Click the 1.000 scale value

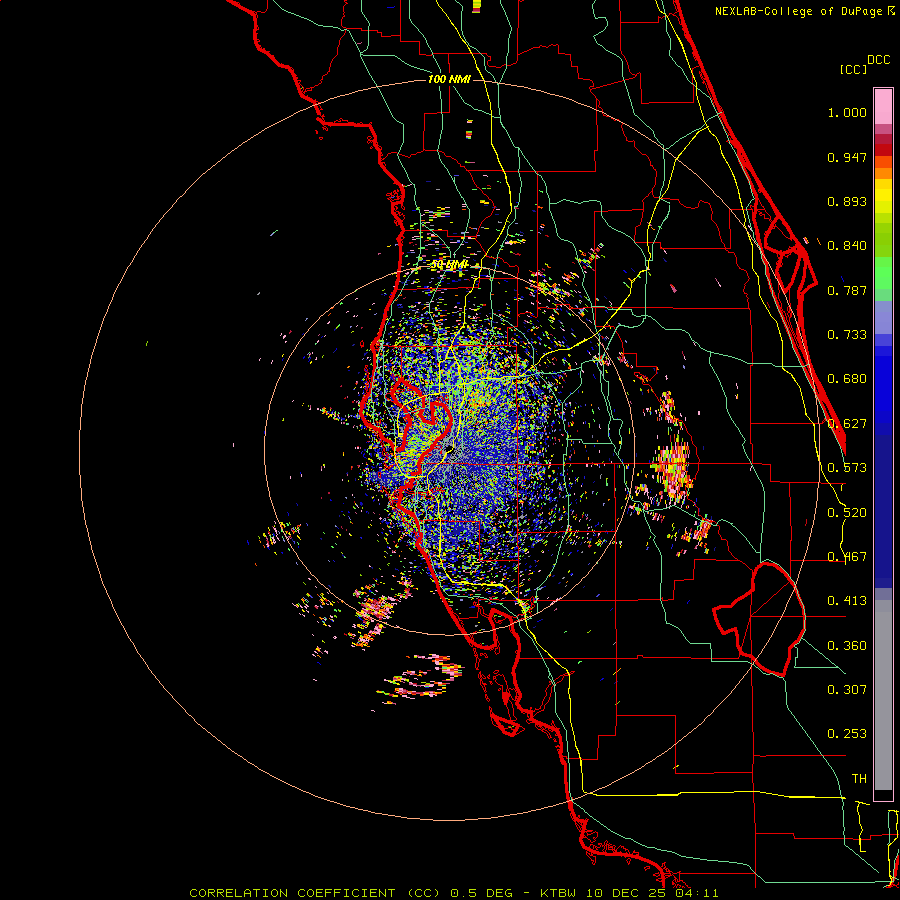coord(847,112)
